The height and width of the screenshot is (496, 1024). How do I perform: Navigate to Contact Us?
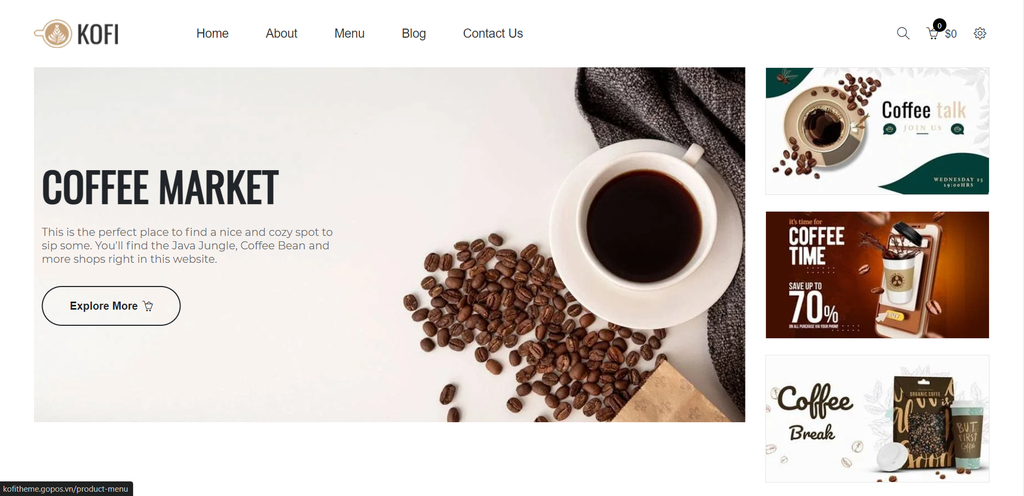493,33
